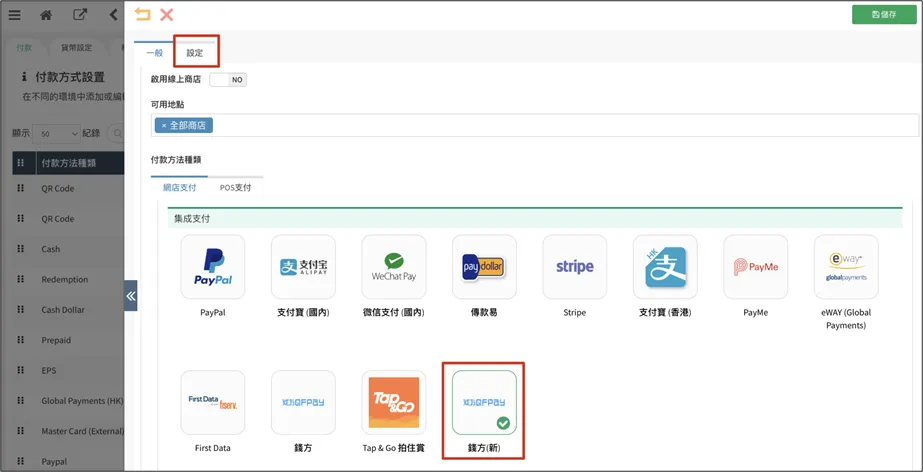Choose the PayPal payment tile
Image resolution: width=923 pixels, height=472 pixels.
tap(213, 267)
